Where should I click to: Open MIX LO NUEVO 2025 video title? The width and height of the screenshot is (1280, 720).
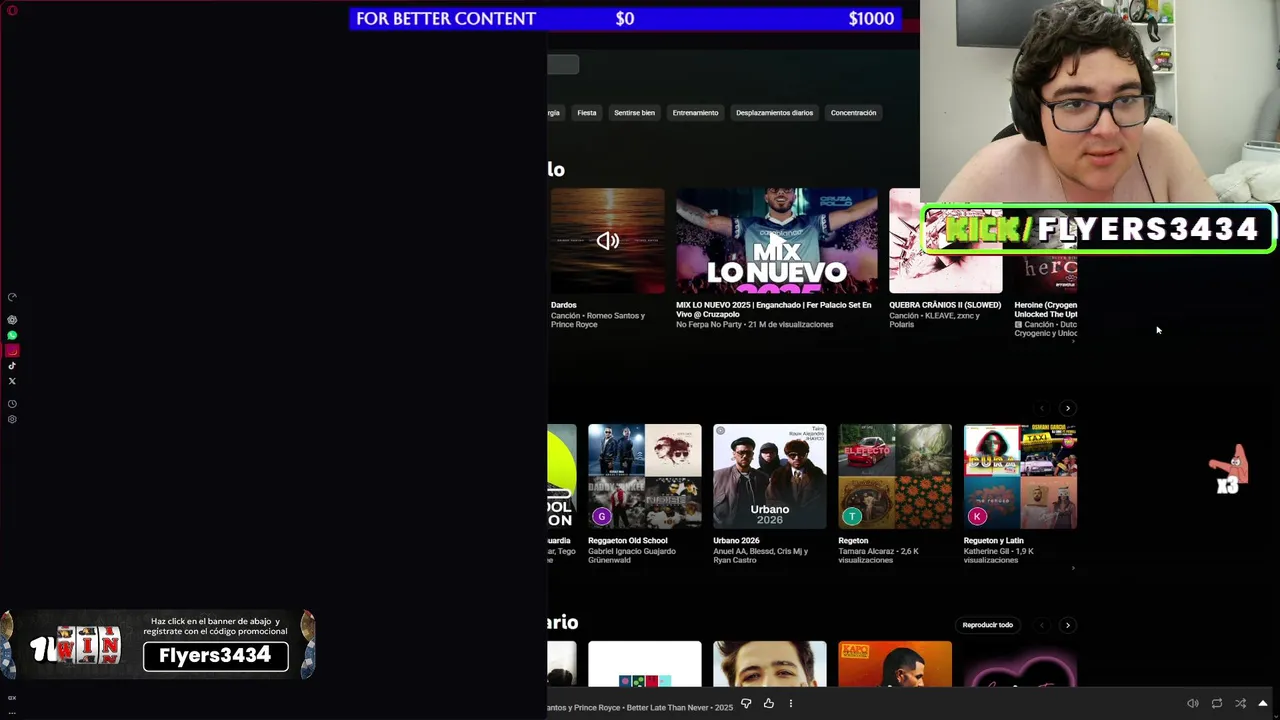(x=774, y=310)
